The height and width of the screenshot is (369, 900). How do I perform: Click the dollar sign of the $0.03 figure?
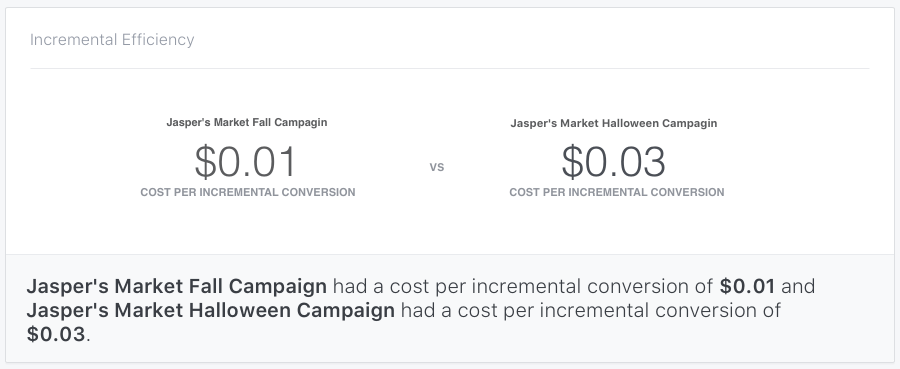tap(572, 161)
